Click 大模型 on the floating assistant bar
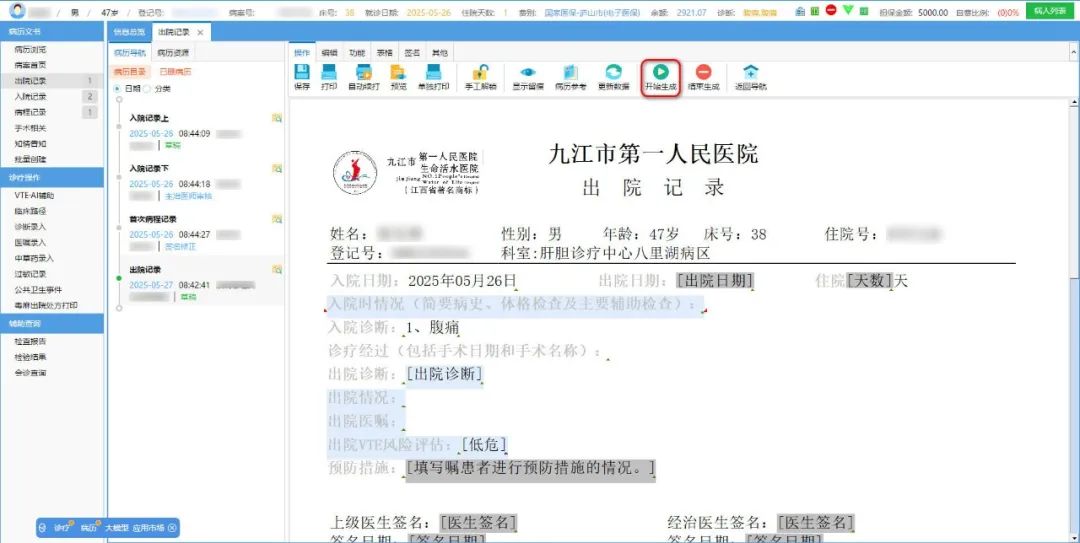 (x=117, y=528)
